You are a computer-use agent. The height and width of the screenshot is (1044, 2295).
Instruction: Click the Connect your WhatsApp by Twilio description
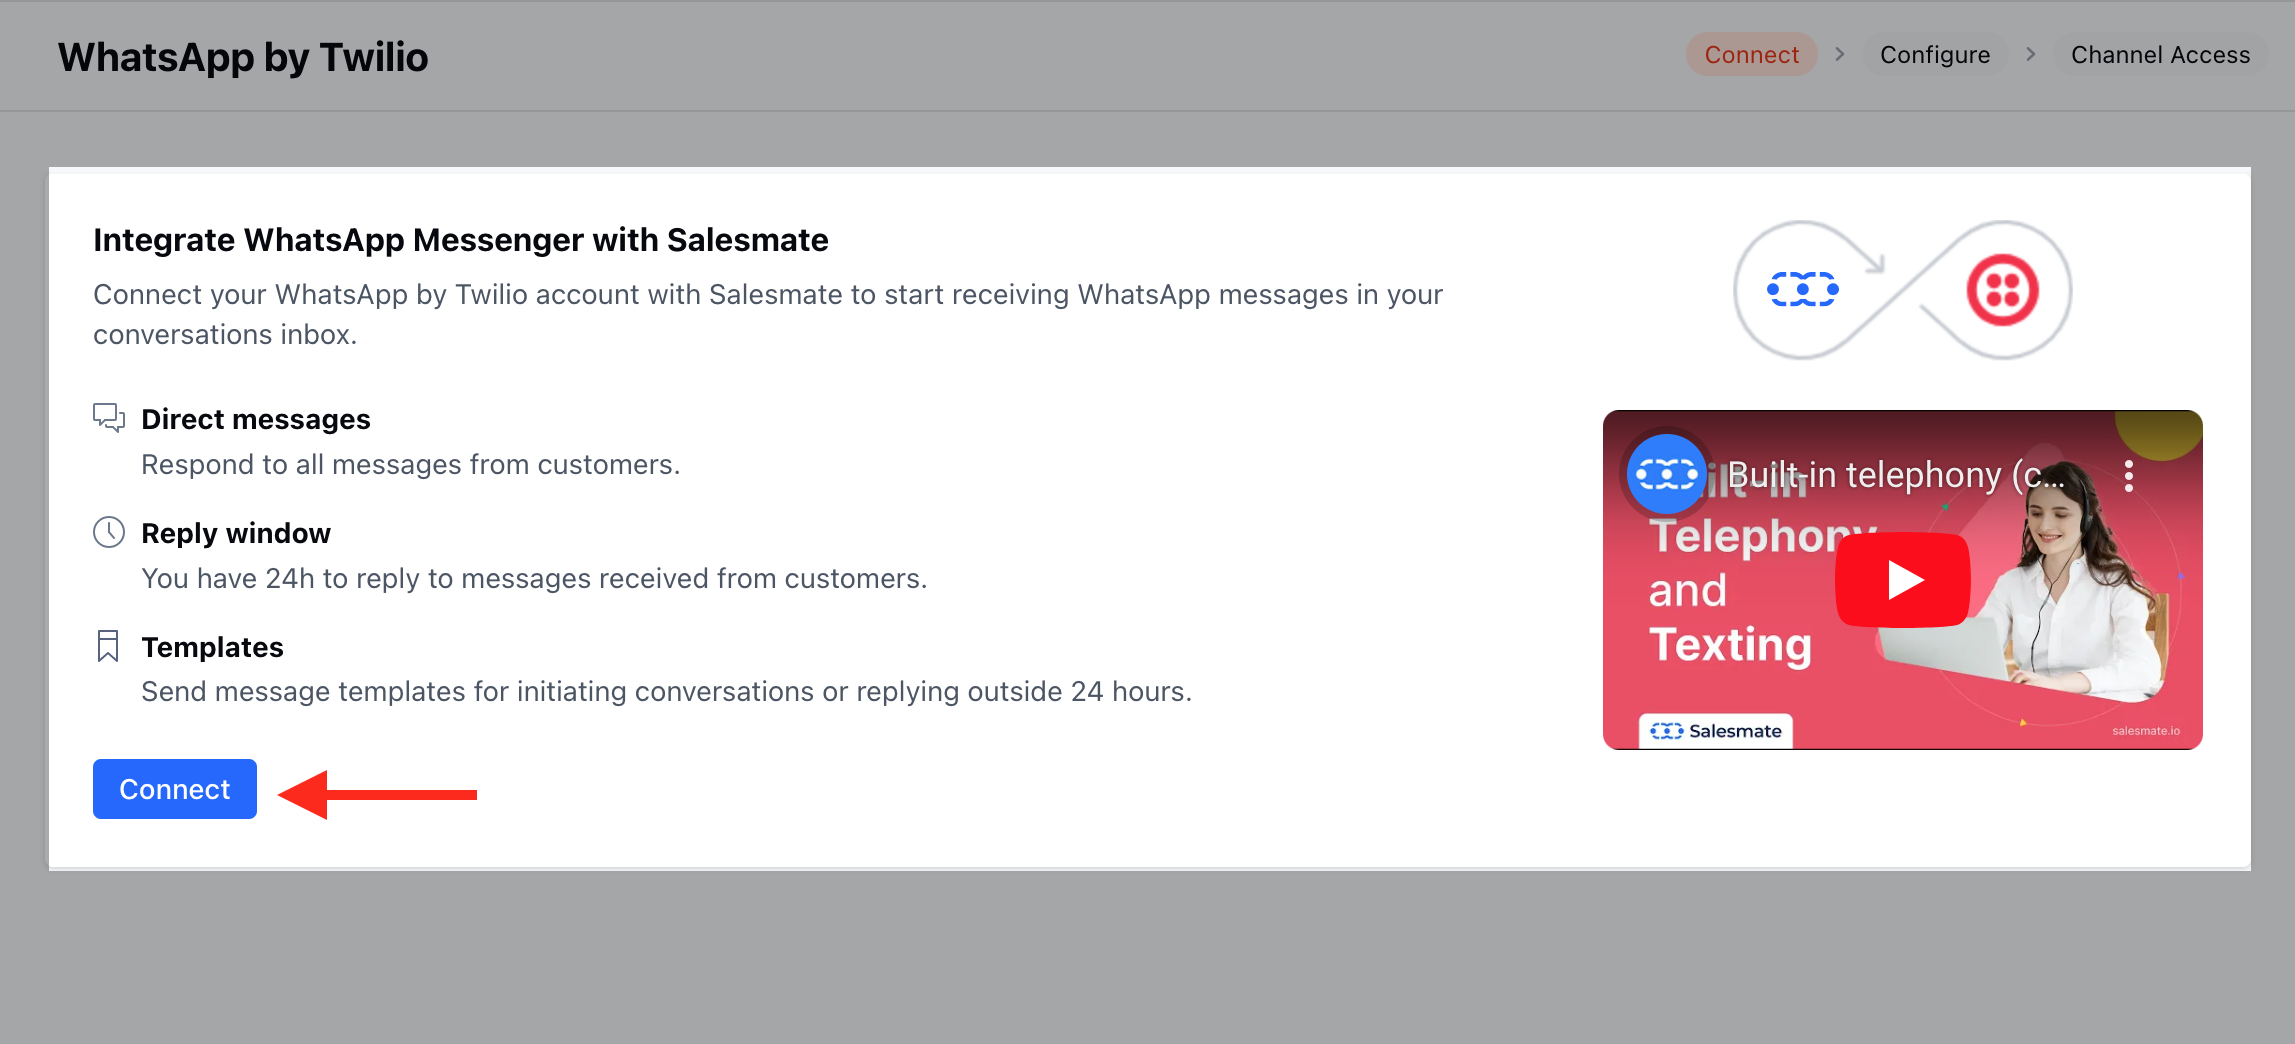768,314
